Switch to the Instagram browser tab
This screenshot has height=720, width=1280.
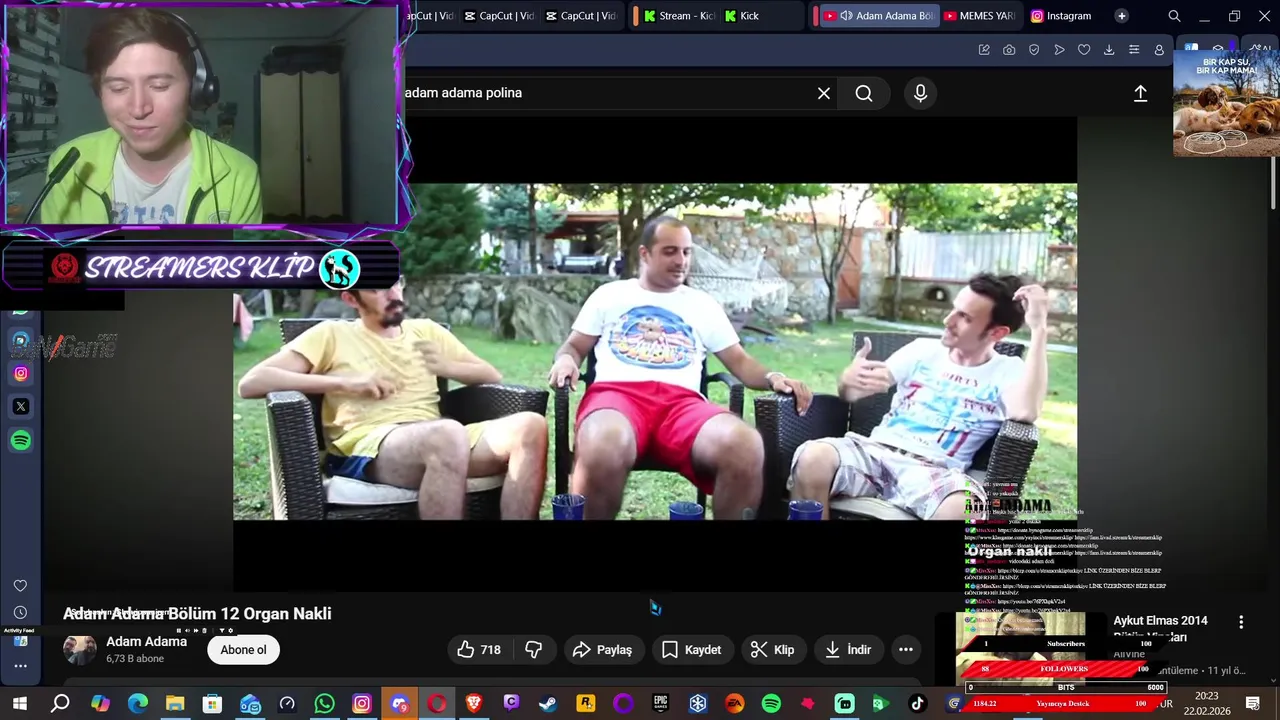1062,16
